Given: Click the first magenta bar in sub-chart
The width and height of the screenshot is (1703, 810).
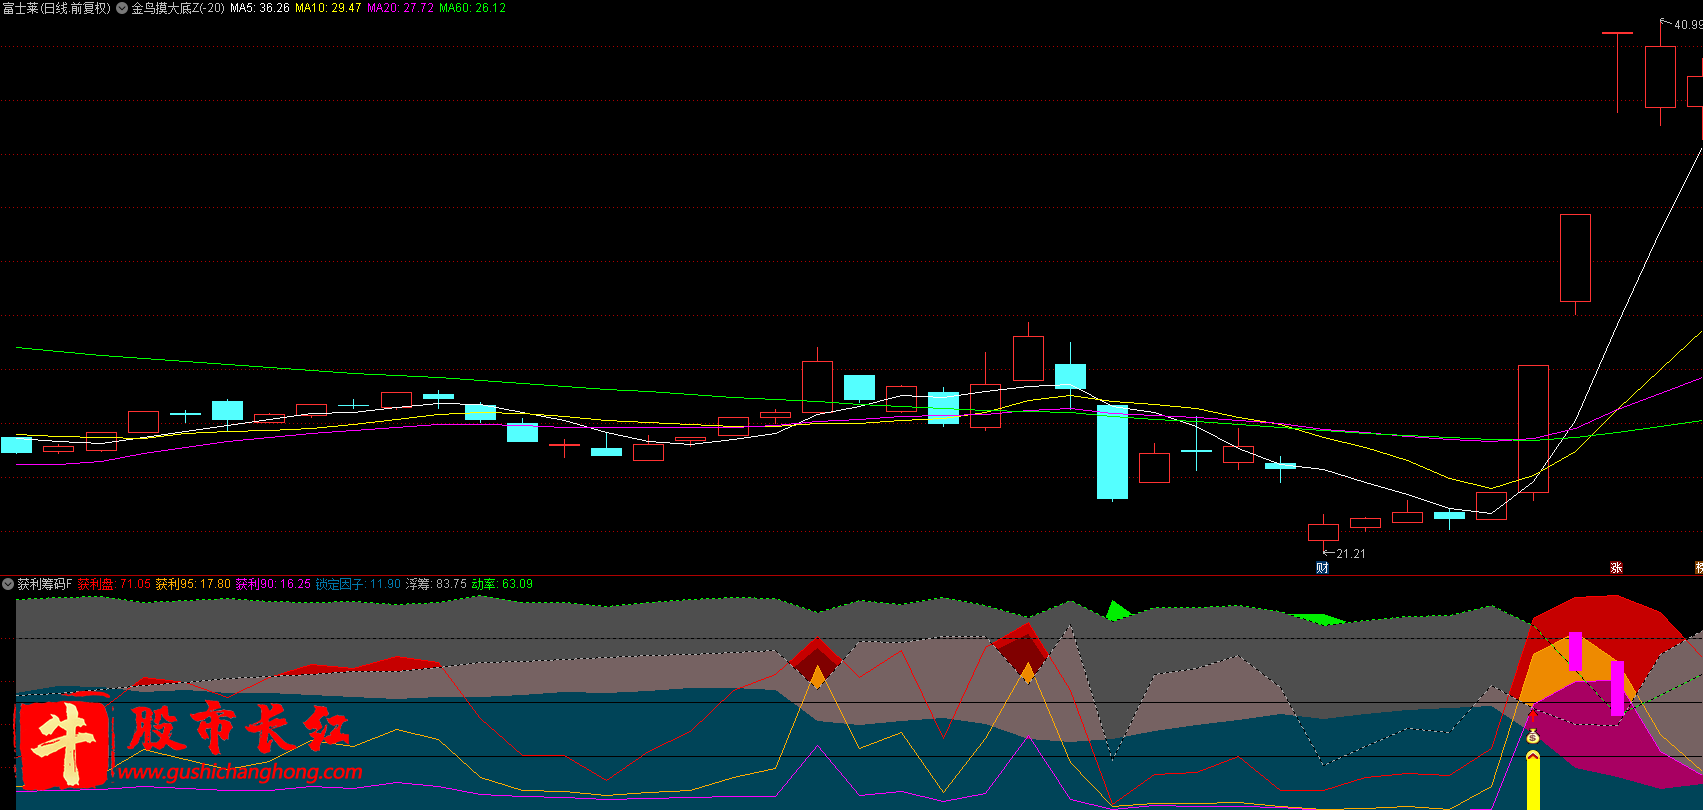Looking at the screenshot, I should coord(1575,651).
